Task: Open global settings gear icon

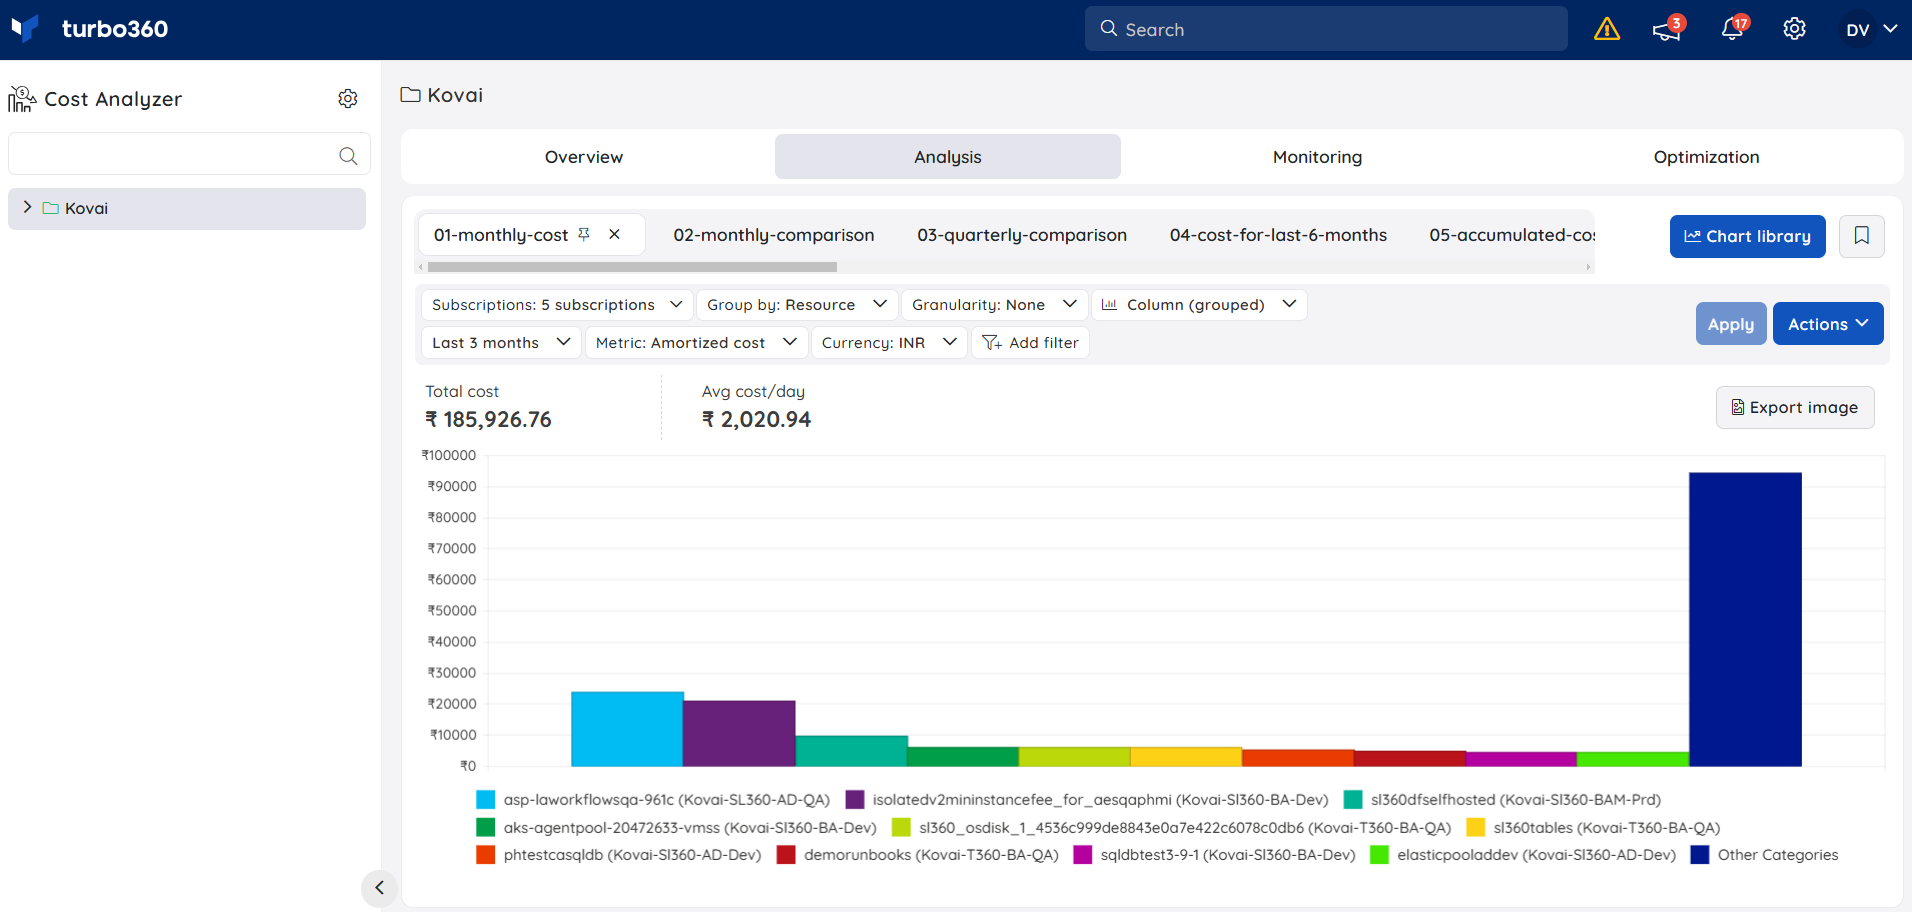Action: click(x=1795, y=29)
